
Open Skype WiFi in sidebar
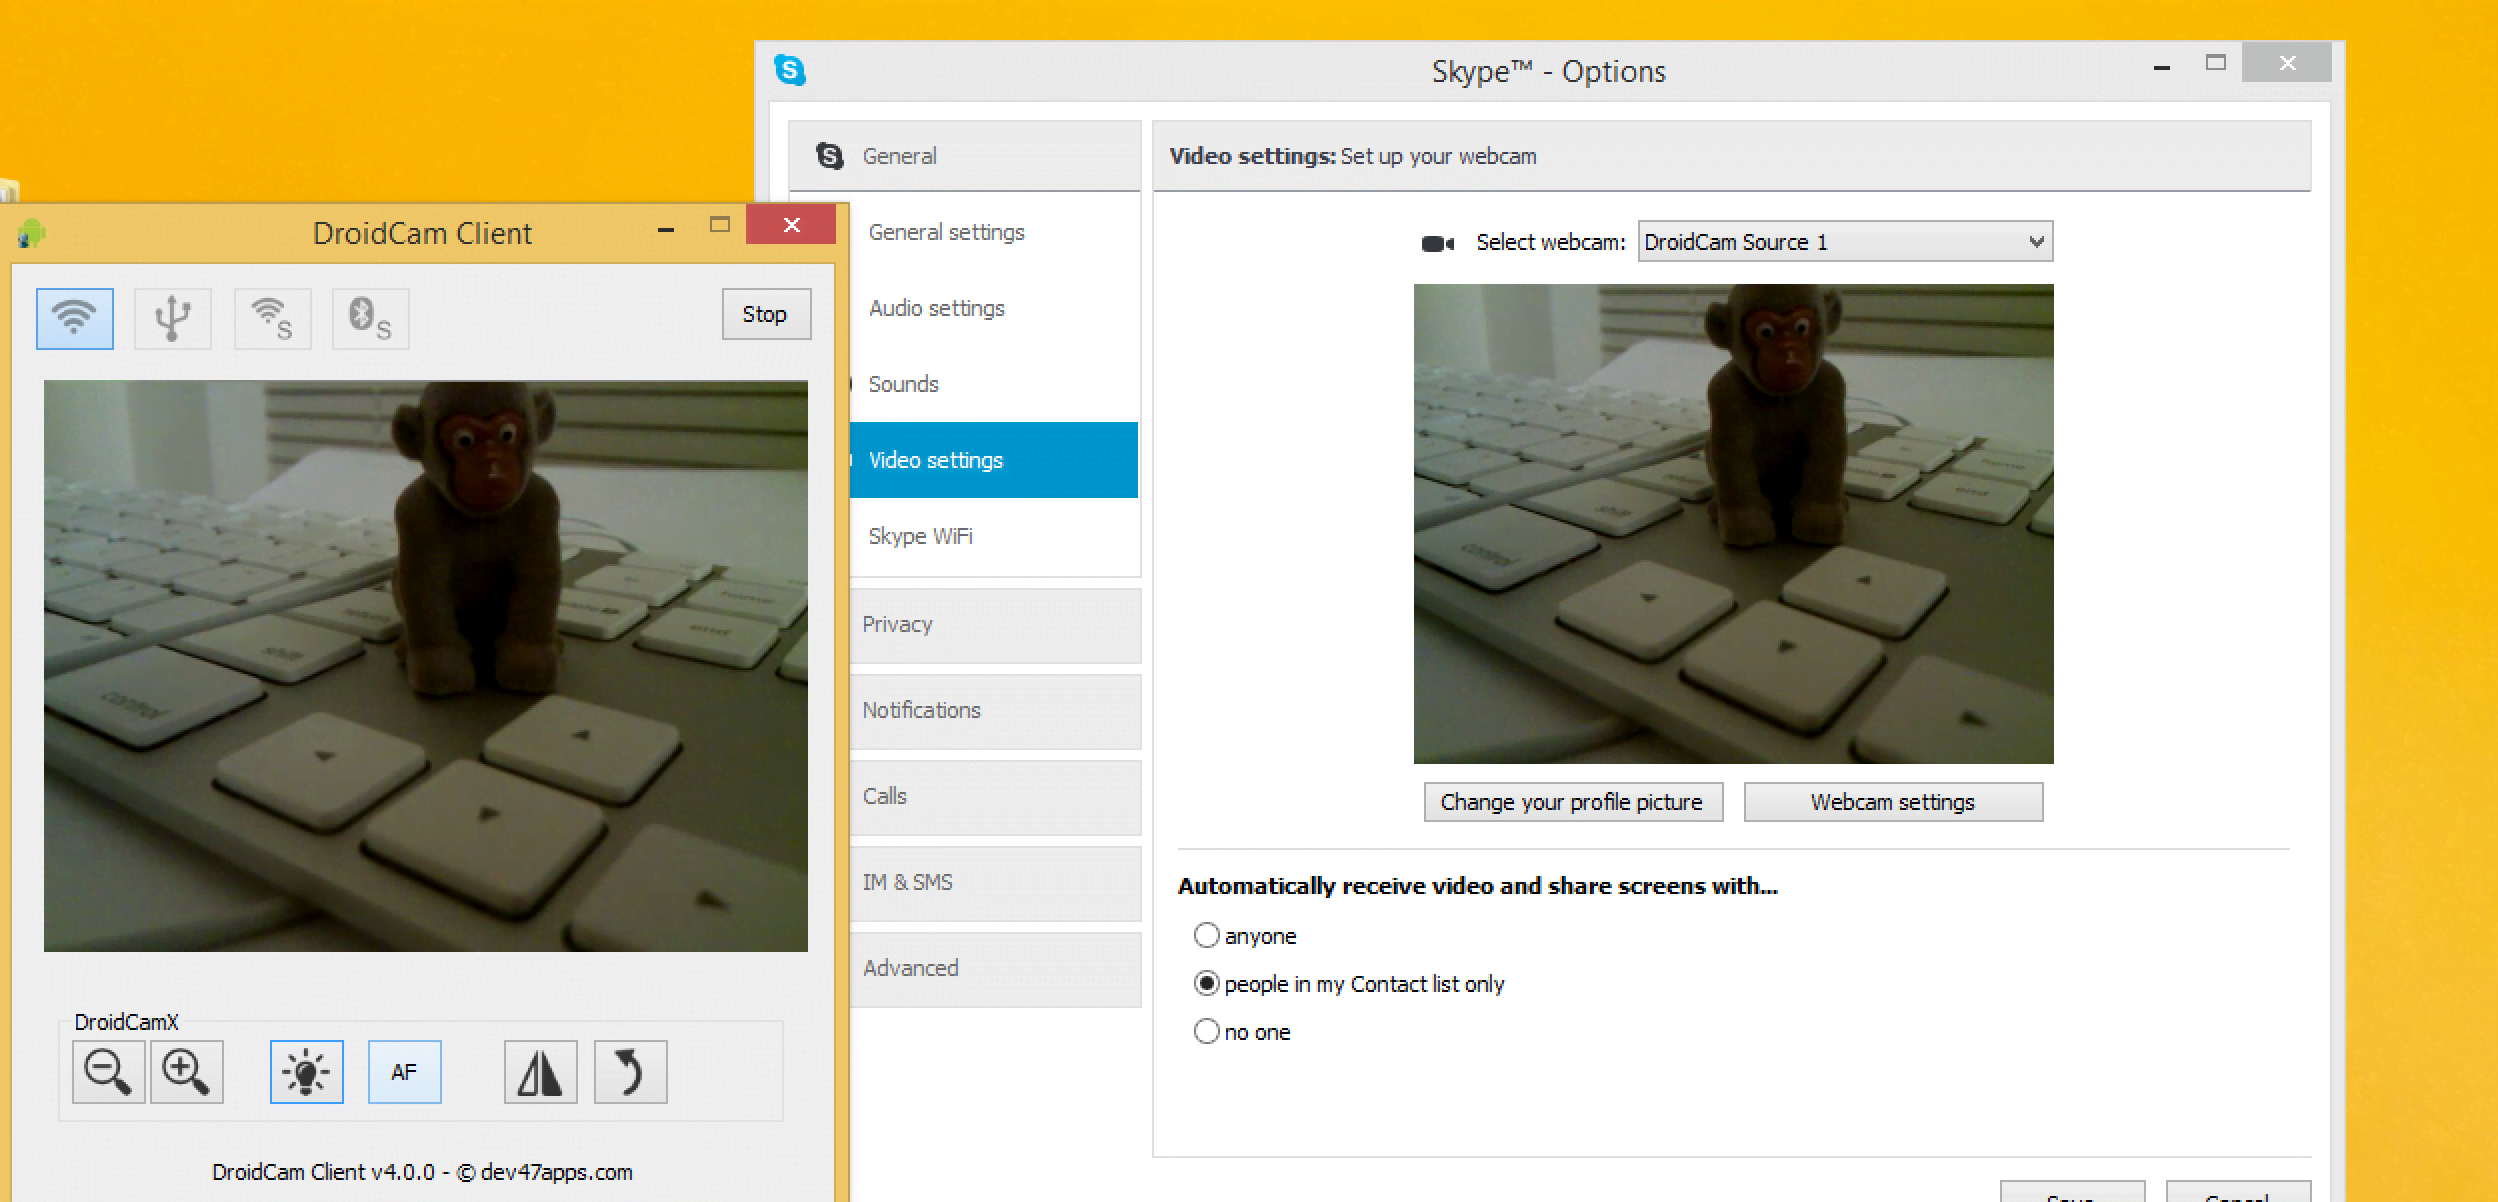coord(994,536)
